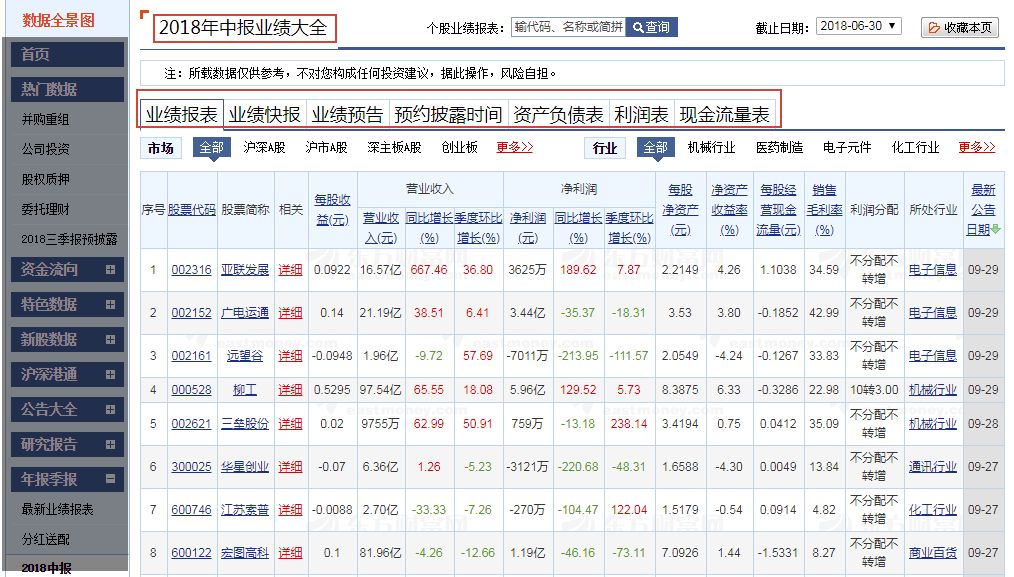The width and height of the screenshot is (1014, 577).
Task: Expand more industry filters via 更多>>
Action: pos(976,147)
